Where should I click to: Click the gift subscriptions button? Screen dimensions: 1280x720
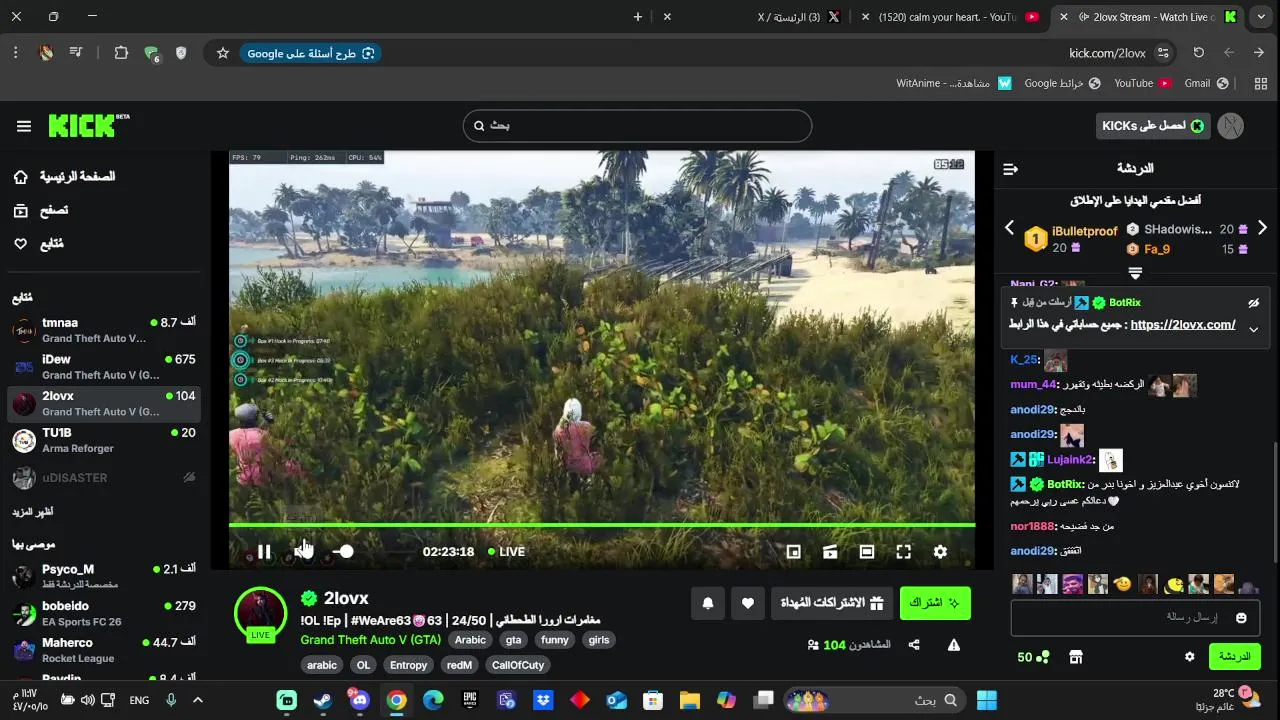click(x=832, y=603)
